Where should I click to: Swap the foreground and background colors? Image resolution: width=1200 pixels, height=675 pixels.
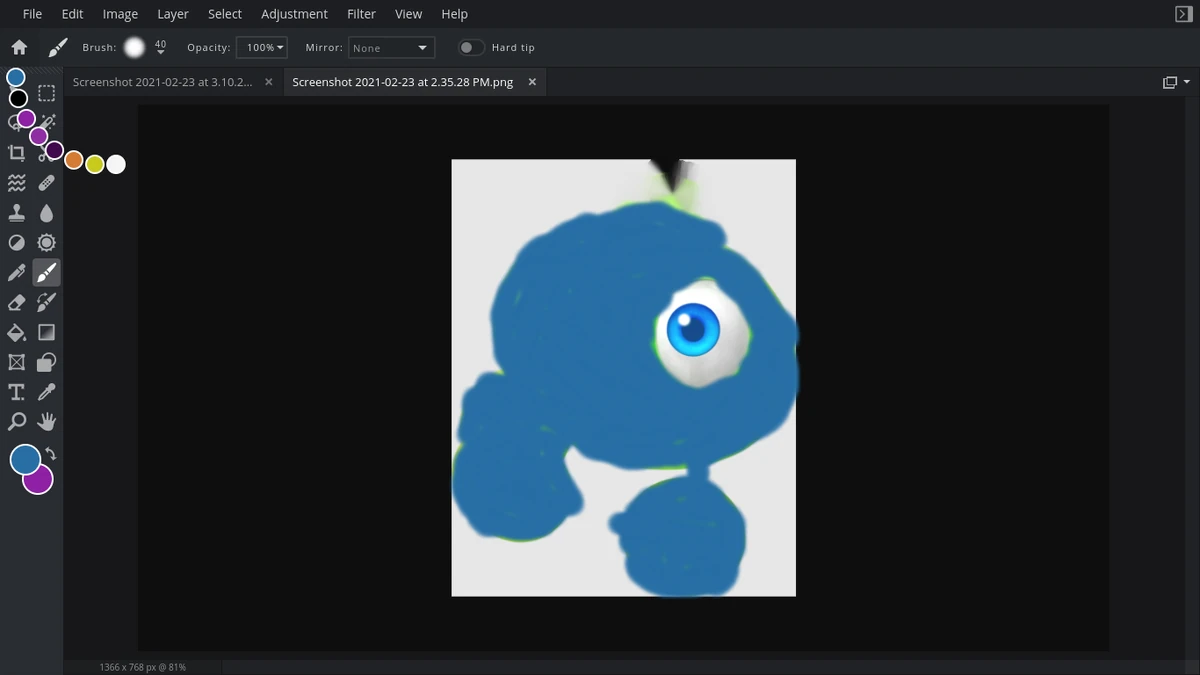tap(48, 452)
